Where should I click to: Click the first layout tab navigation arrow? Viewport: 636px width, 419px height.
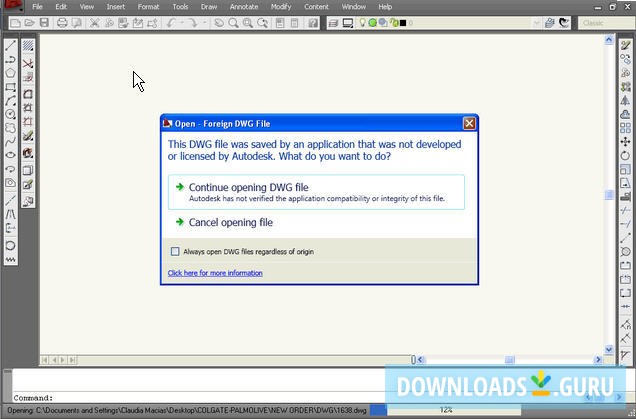tap(45, 360)
